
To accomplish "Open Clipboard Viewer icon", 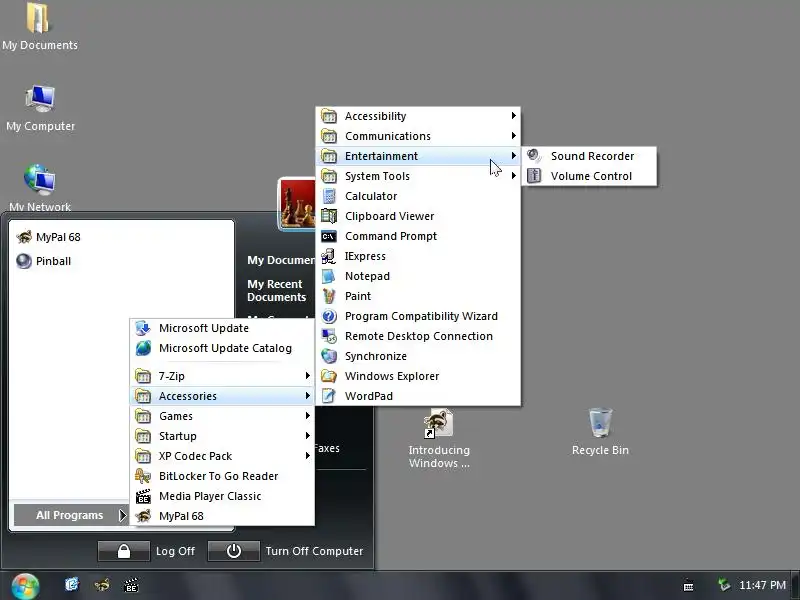I will pos(329,216).
